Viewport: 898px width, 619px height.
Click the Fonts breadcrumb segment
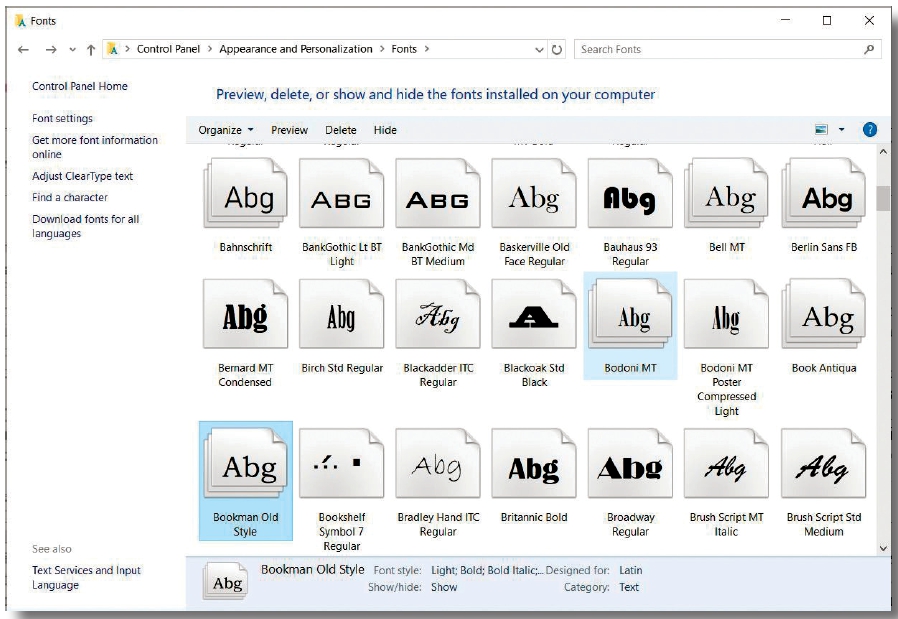(404, 49)
